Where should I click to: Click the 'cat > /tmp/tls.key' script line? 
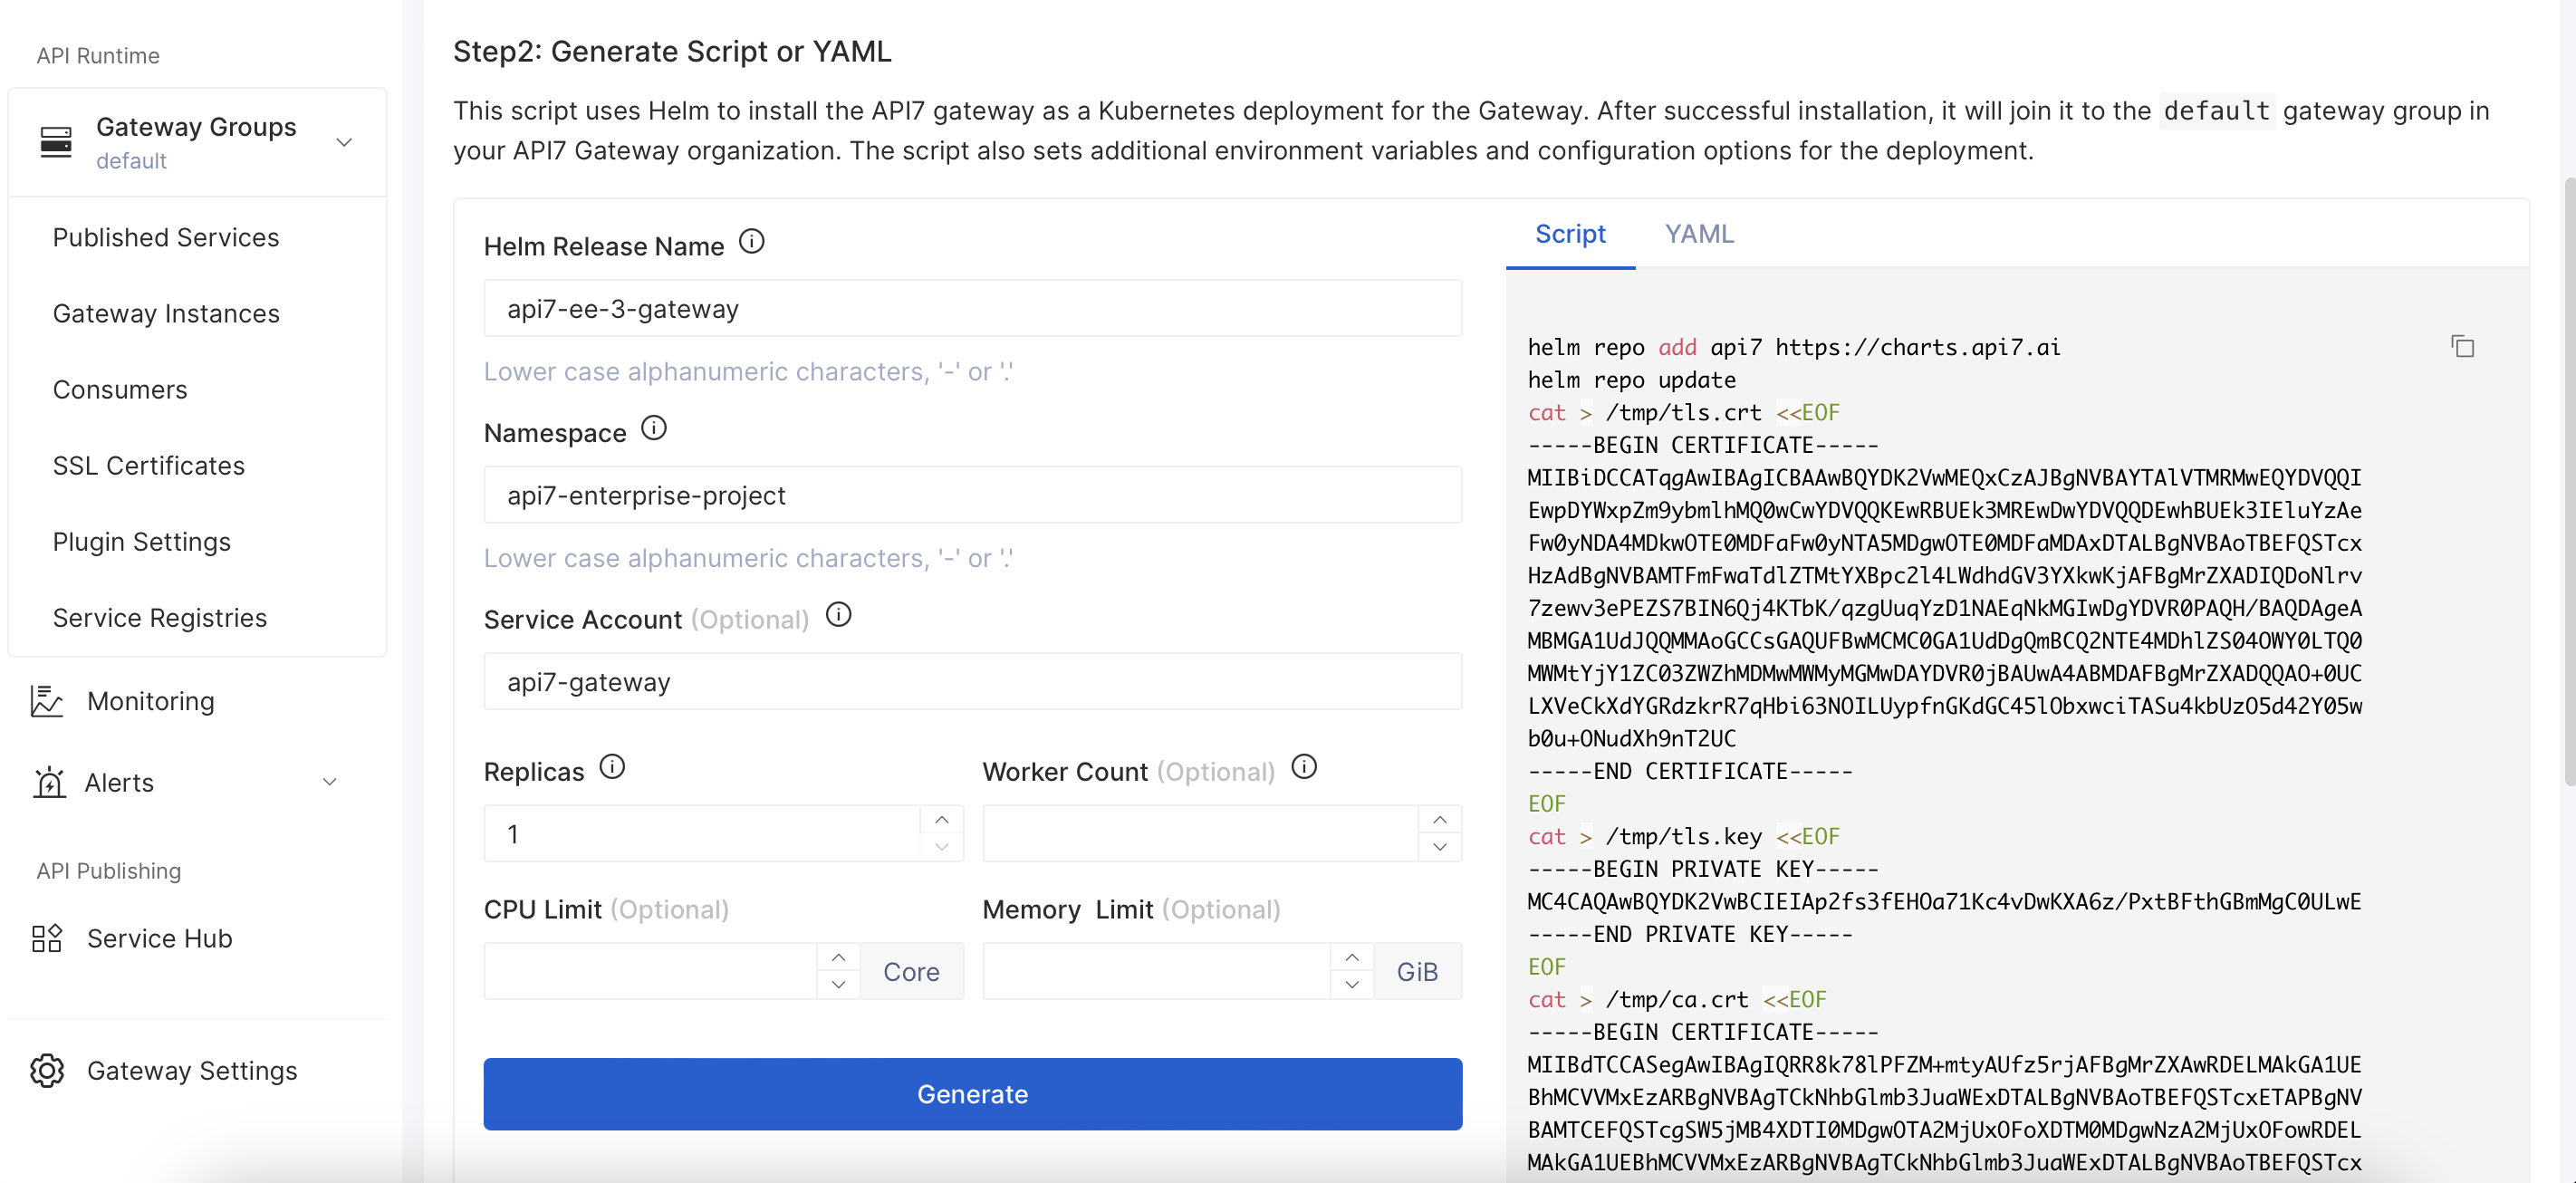click(1683, 836)
